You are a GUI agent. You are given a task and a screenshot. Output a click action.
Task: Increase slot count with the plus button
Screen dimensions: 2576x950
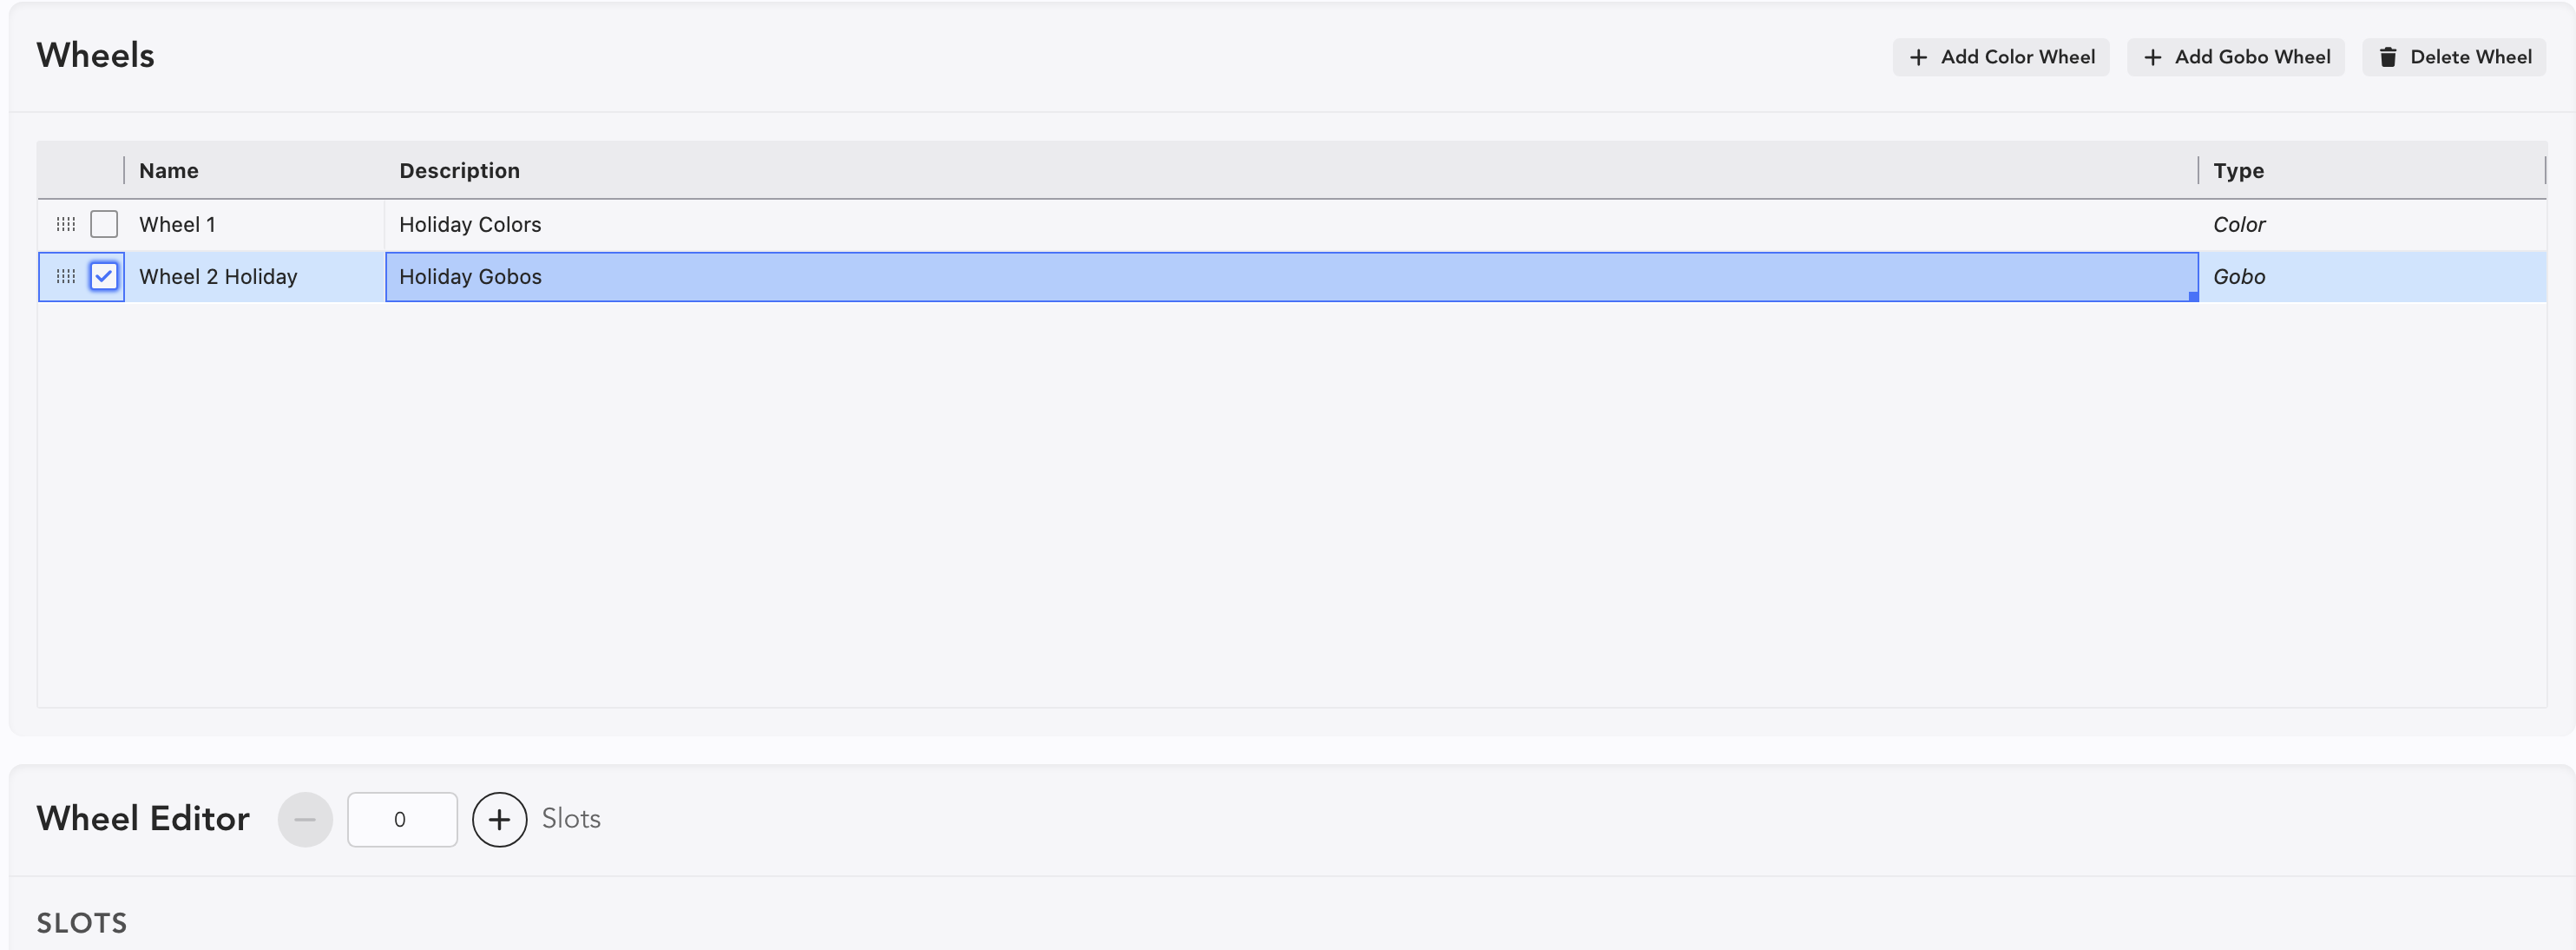[499, 819]
